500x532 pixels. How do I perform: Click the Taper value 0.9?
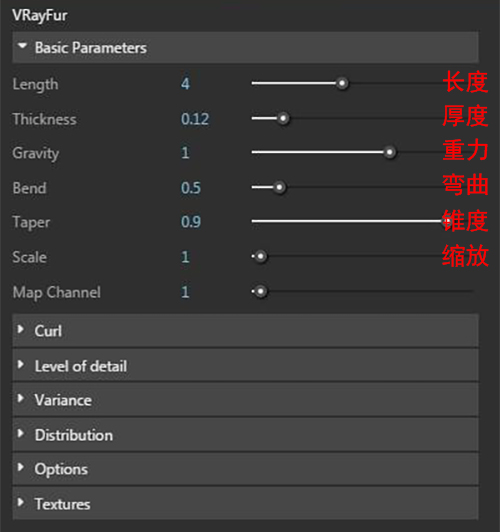[191, 222]
